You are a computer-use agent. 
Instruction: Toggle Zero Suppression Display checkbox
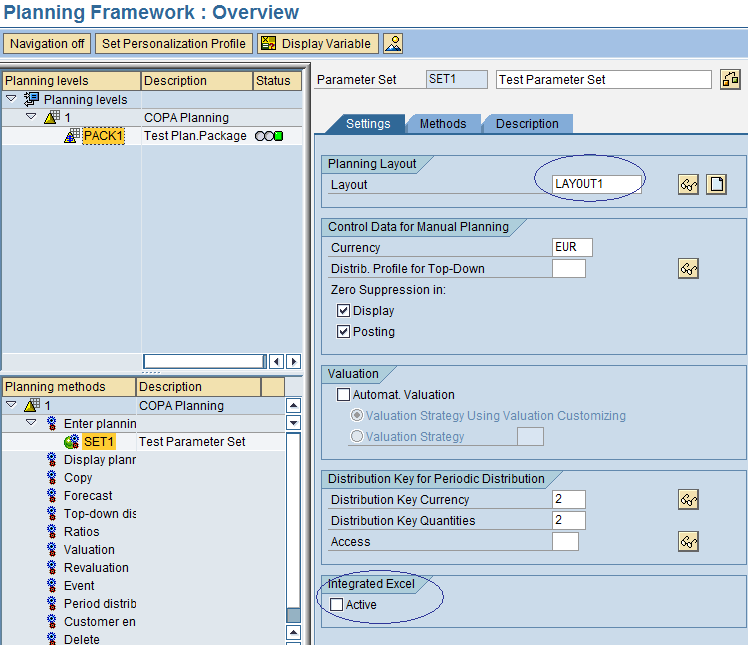[343, 311]
